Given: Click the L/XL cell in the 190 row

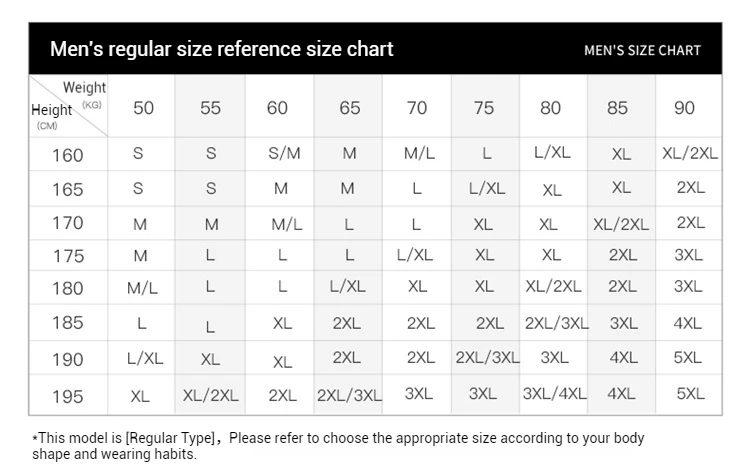Looking at the screenshot, I should [145, 358].
